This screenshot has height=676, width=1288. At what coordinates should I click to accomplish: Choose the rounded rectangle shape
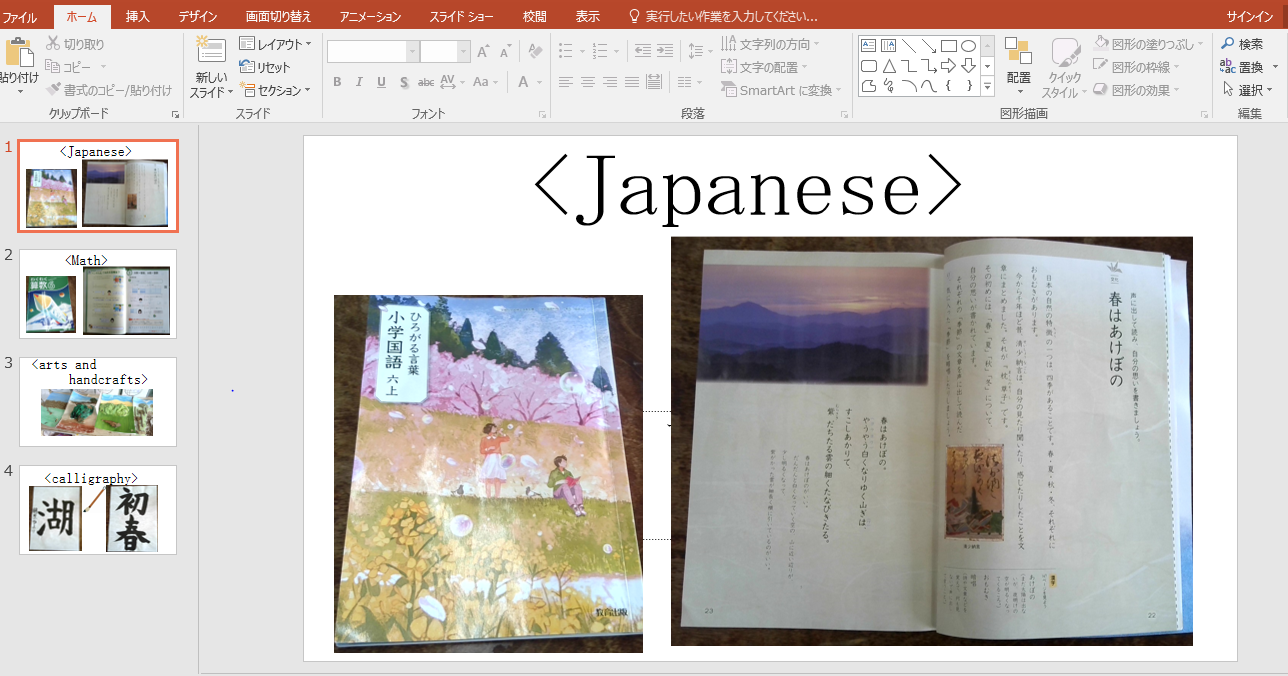tap(868, 66)
